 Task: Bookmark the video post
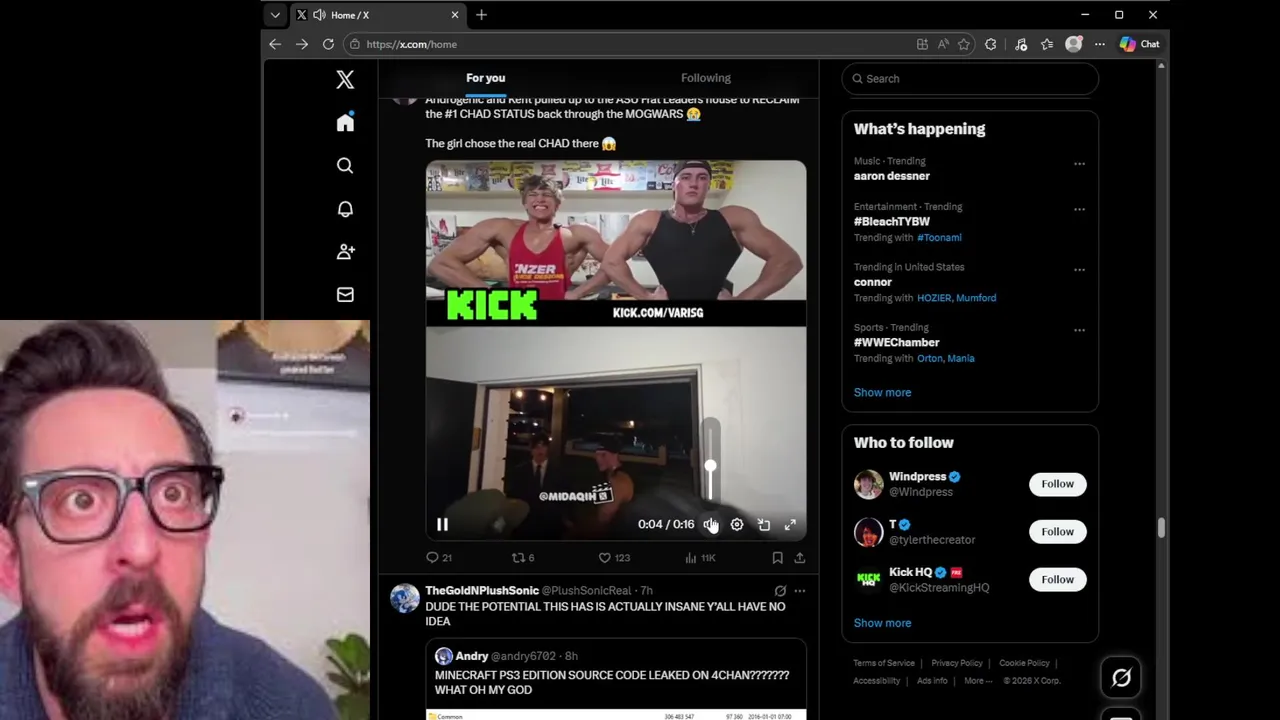pyautogui.click(x=777, y=558)
